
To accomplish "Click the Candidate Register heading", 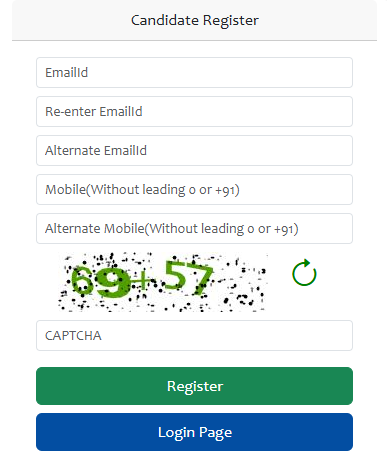I will pos(195,20).
